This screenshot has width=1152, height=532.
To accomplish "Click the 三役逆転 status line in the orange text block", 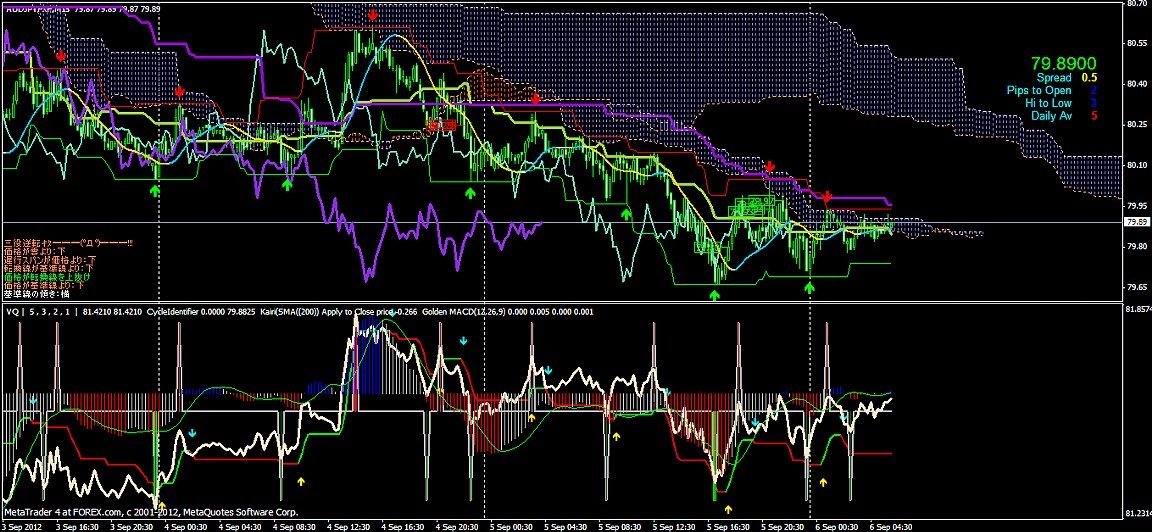I will [68, 243].
